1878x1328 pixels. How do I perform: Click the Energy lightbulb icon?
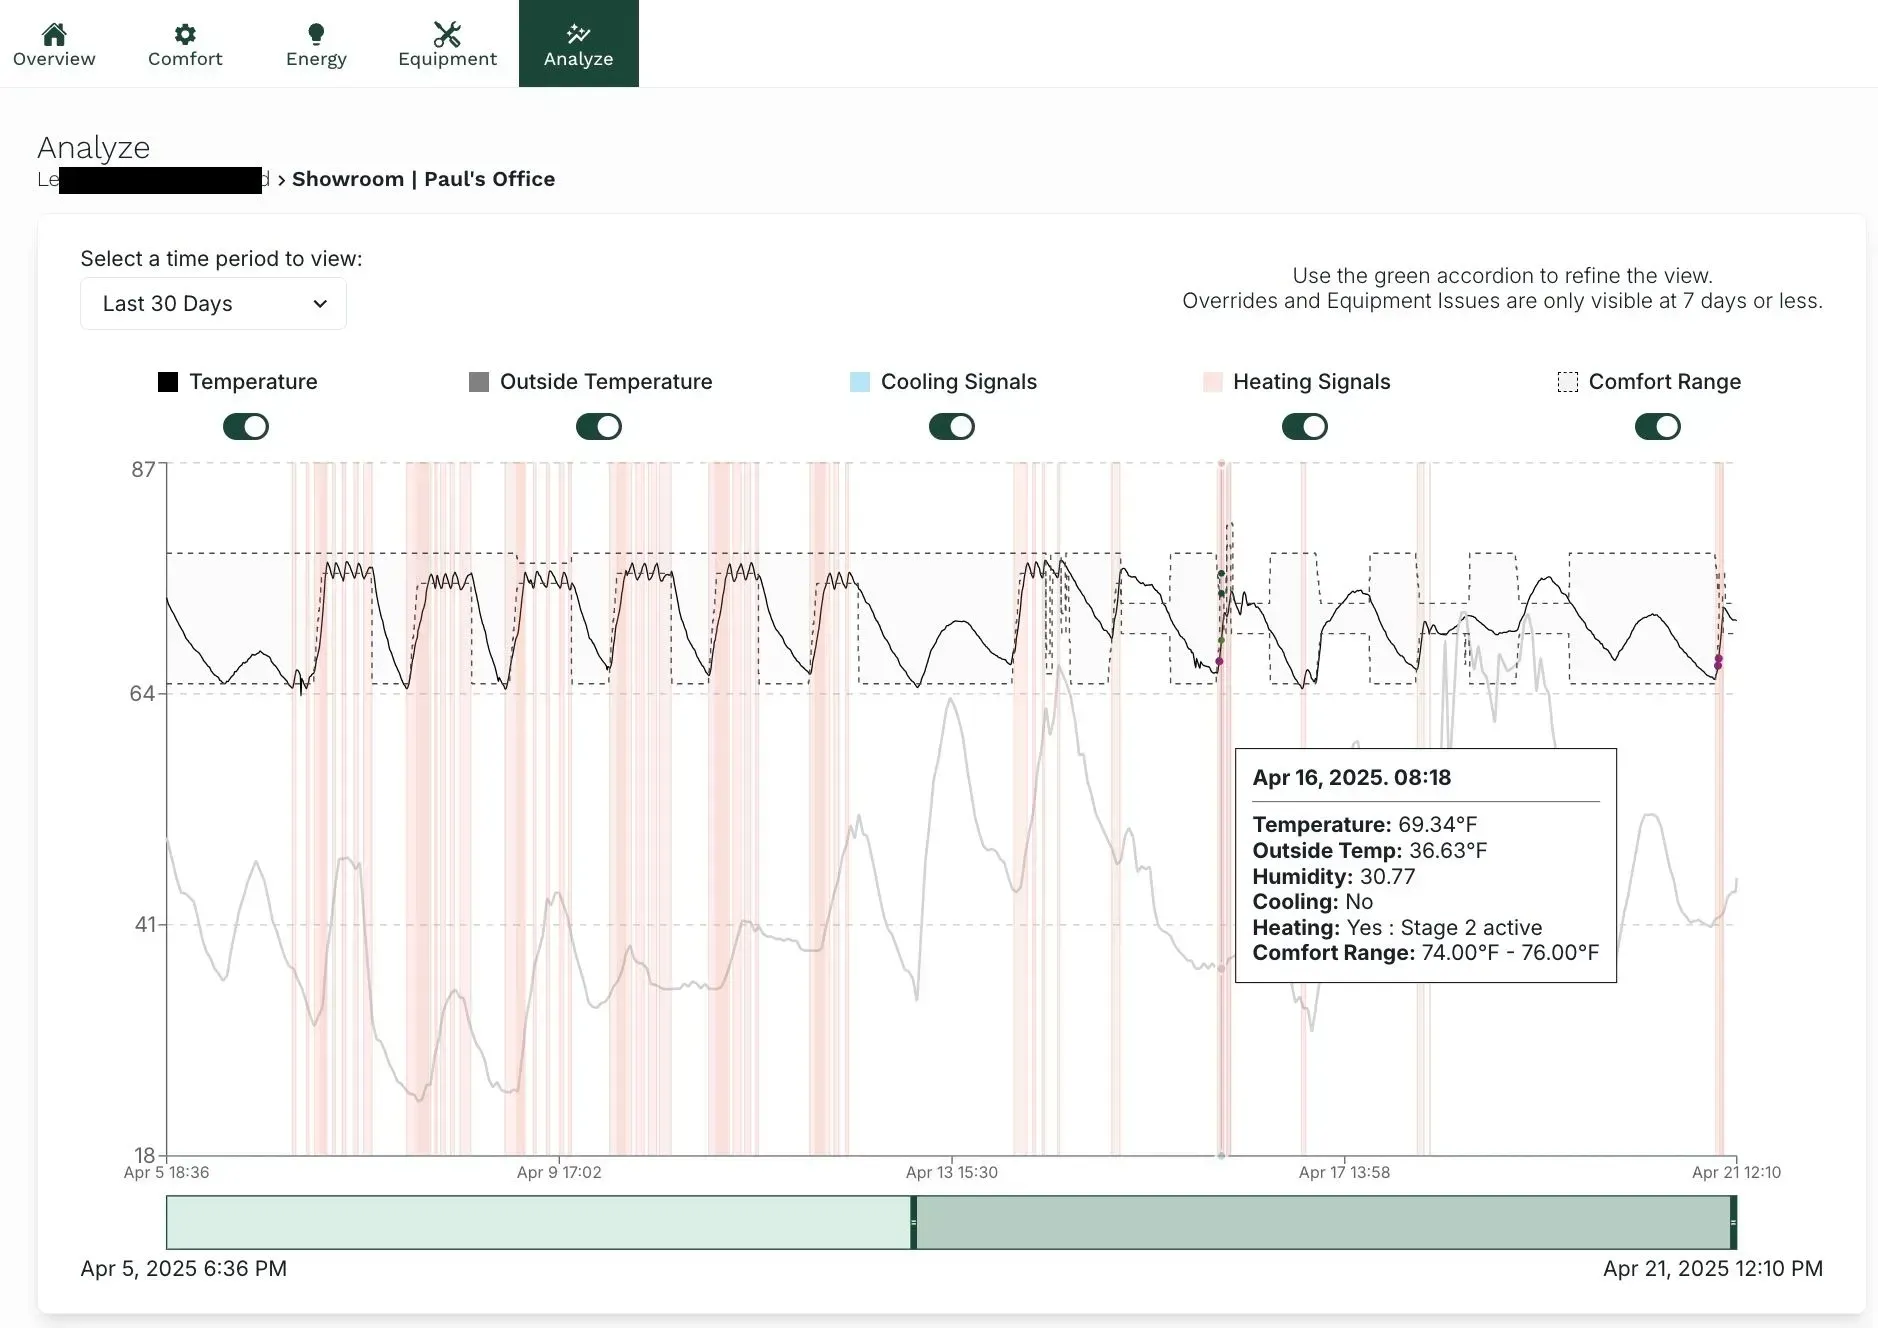click(x=316, y=35)
